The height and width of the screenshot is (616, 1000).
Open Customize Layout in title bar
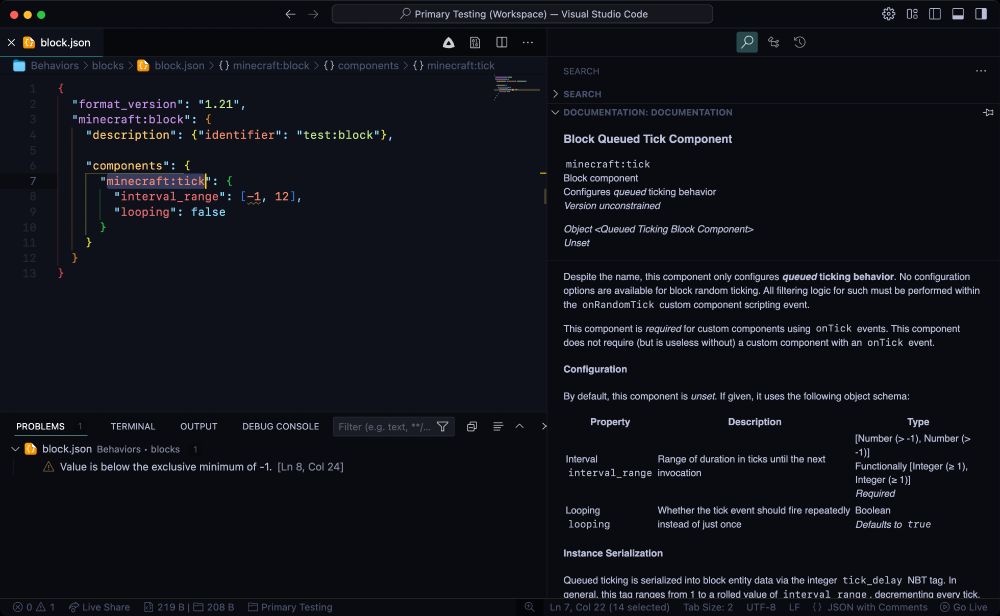pyautogui.click(x=912, y=14)
